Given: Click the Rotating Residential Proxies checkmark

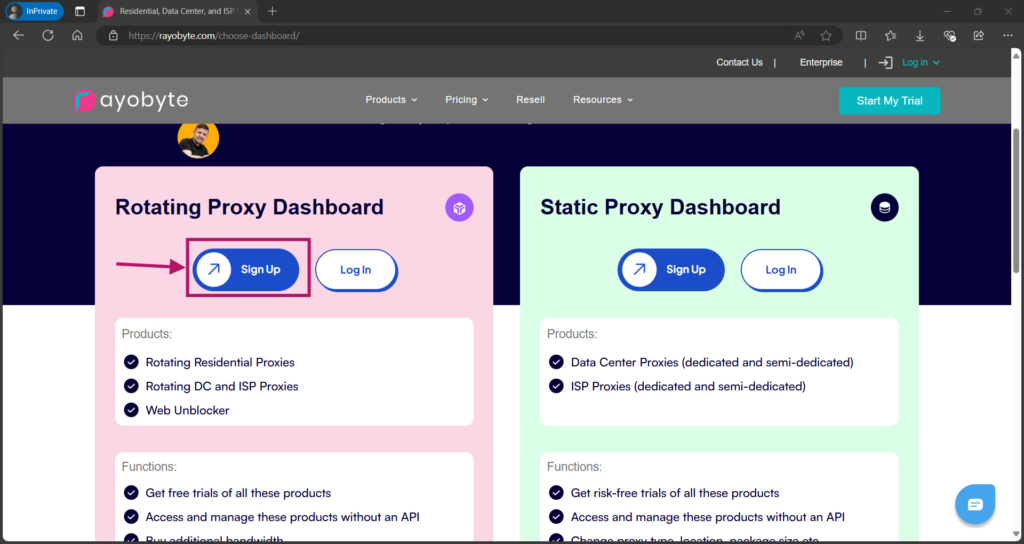Looking at the screenshot, I should tap(131, 362).
